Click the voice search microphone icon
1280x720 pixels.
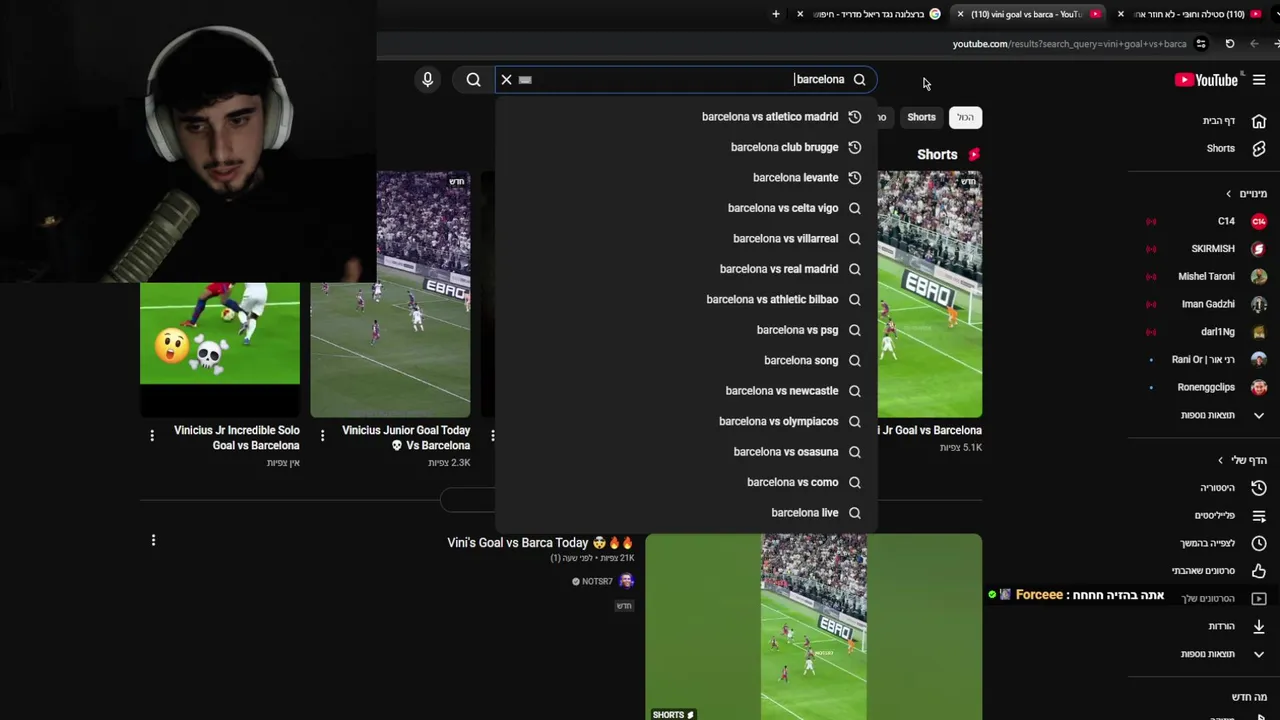pos(427,79)
